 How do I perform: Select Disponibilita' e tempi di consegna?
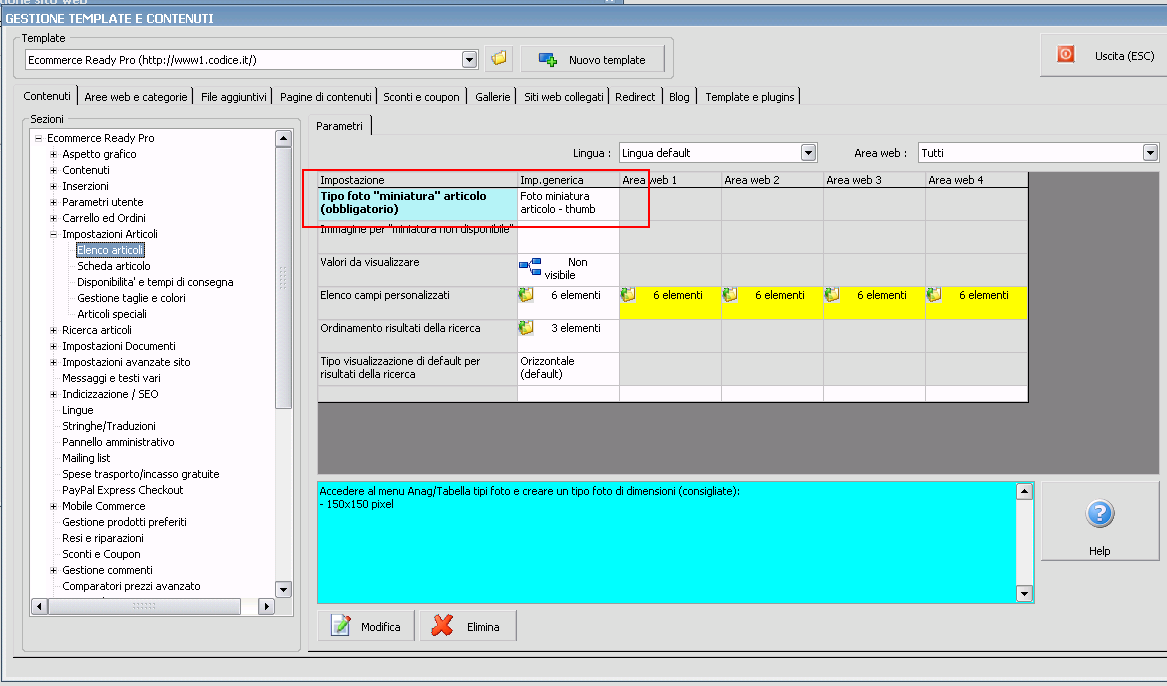156,282
